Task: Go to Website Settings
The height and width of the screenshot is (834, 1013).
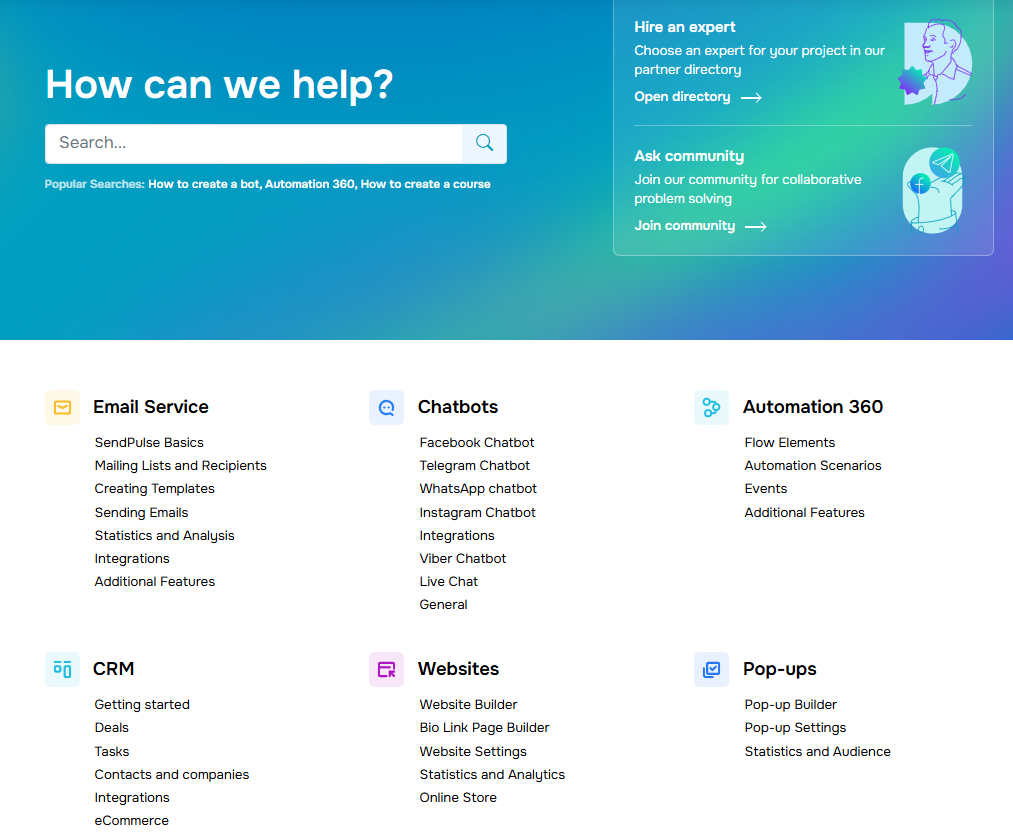Action: pyautogui.click(x=473, y=752)
